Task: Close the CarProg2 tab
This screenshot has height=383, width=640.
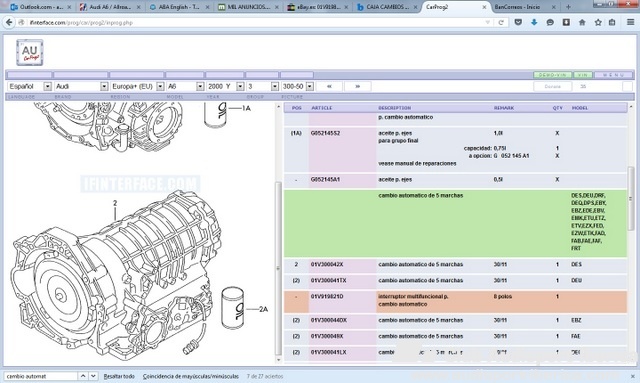Action: pos(484,7)
